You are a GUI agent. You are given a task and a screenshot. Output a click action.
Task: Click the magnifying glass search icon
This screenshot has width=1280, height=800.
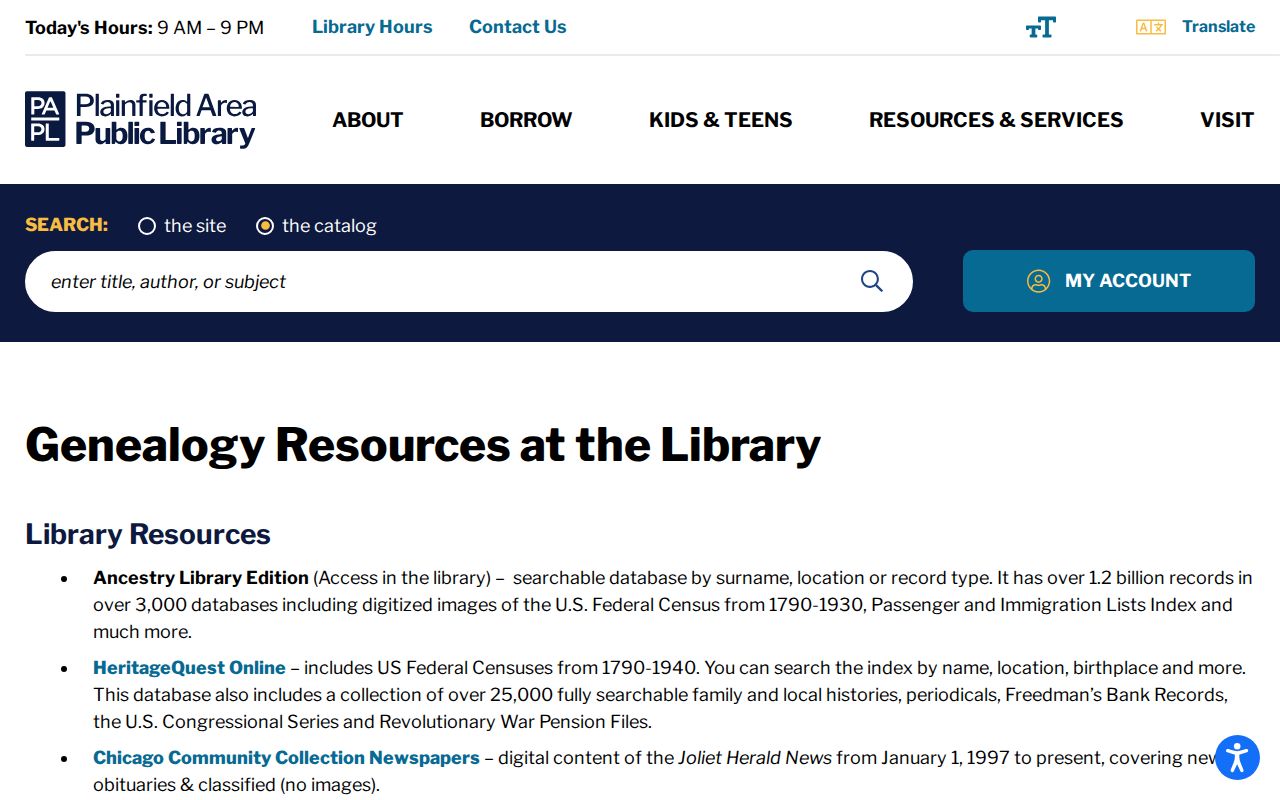[872, 281]
